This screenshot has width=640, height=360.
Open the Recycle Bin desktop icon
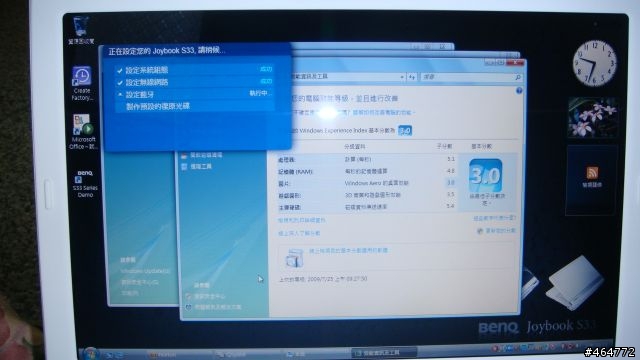point(81,31)
